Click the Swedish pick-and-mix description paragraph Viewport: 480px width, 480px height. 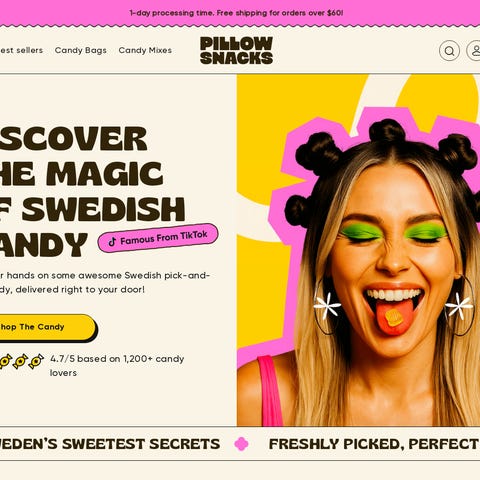pyautogui.click(x=105, y=282)
